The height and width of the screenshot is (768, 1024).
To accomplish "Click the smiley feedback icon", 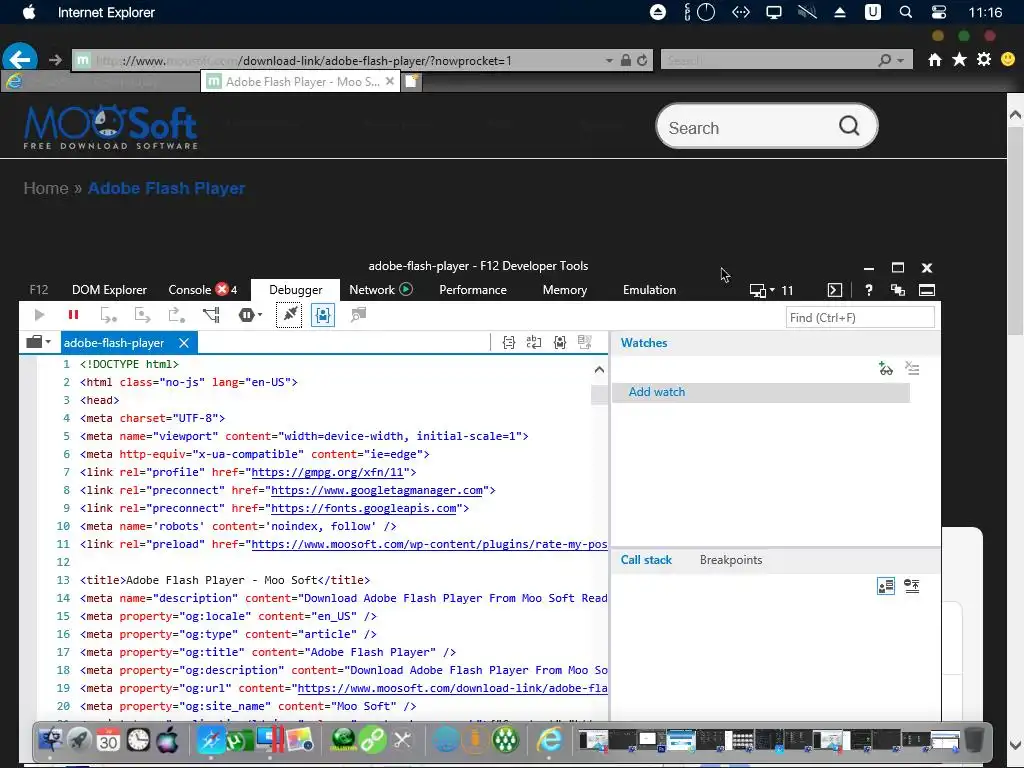I will [1008, 60].
